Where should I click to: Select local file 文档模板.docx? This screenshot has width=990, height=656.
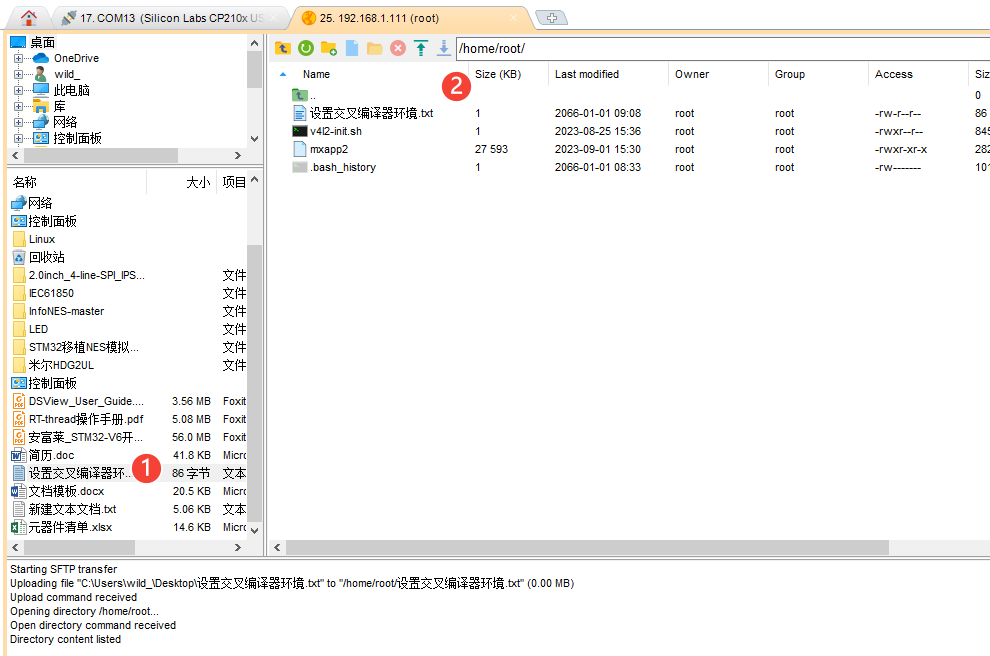click(66, 491)
